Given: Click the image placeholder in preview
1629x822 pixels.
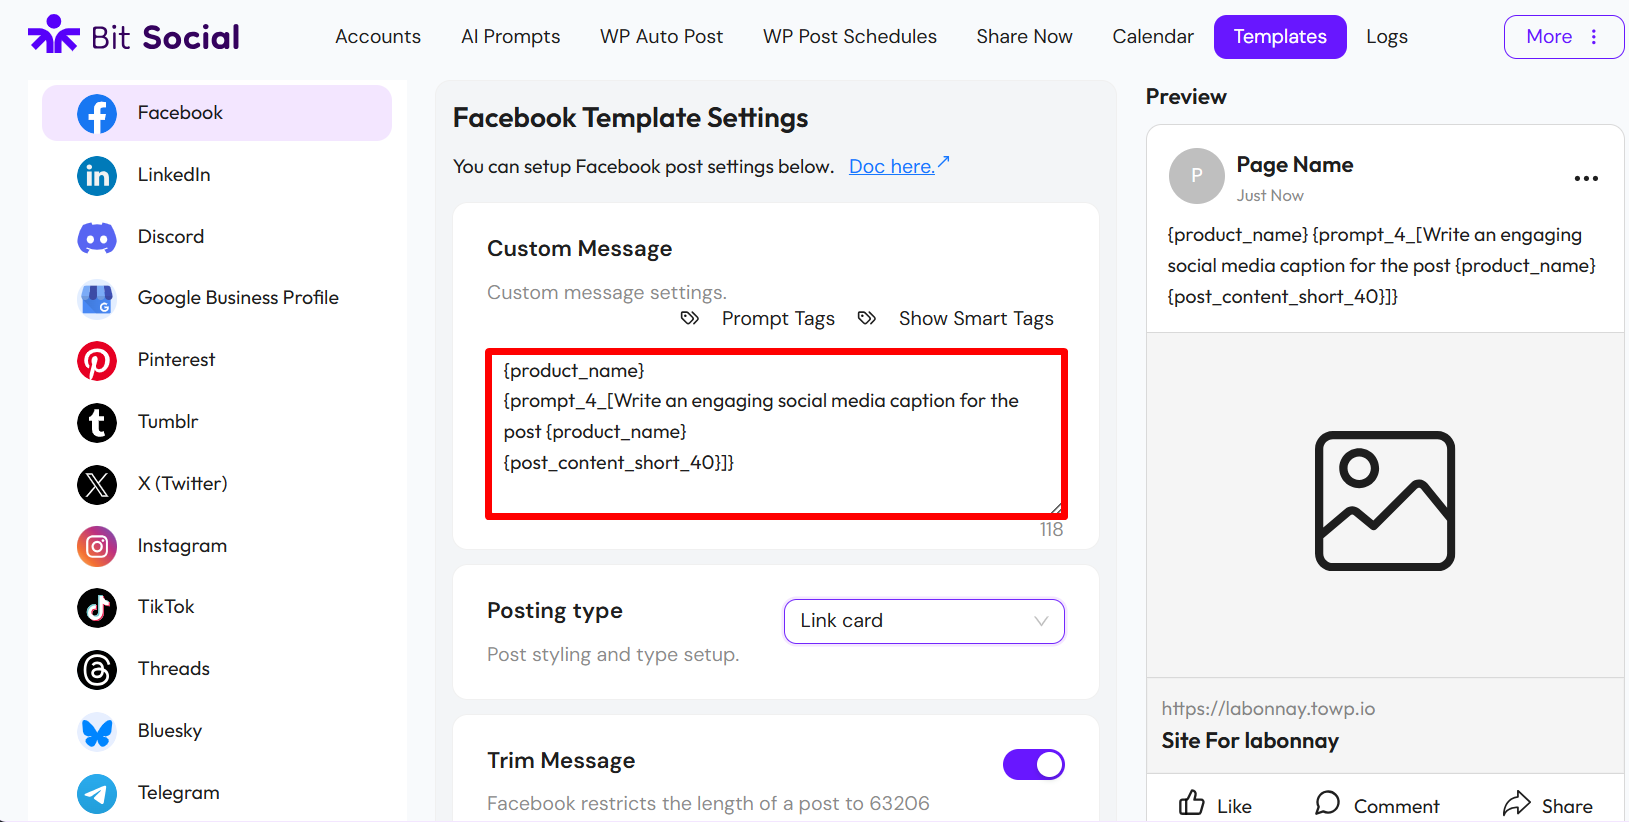Looking at the screenshot, I should 1385,501.
